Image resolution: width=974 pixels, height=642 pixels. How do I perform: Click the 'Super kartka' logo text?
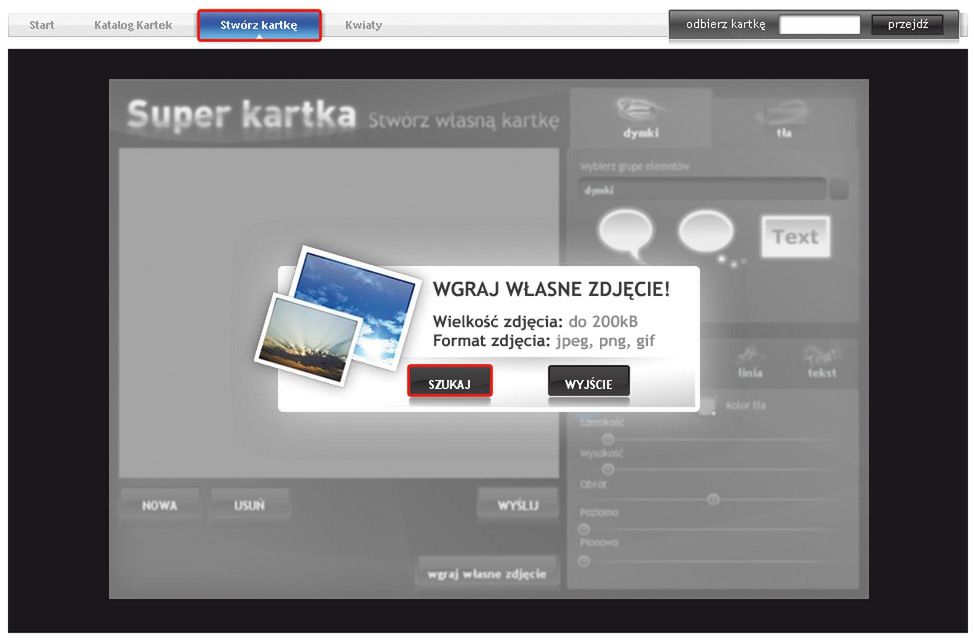pos(241,114)
